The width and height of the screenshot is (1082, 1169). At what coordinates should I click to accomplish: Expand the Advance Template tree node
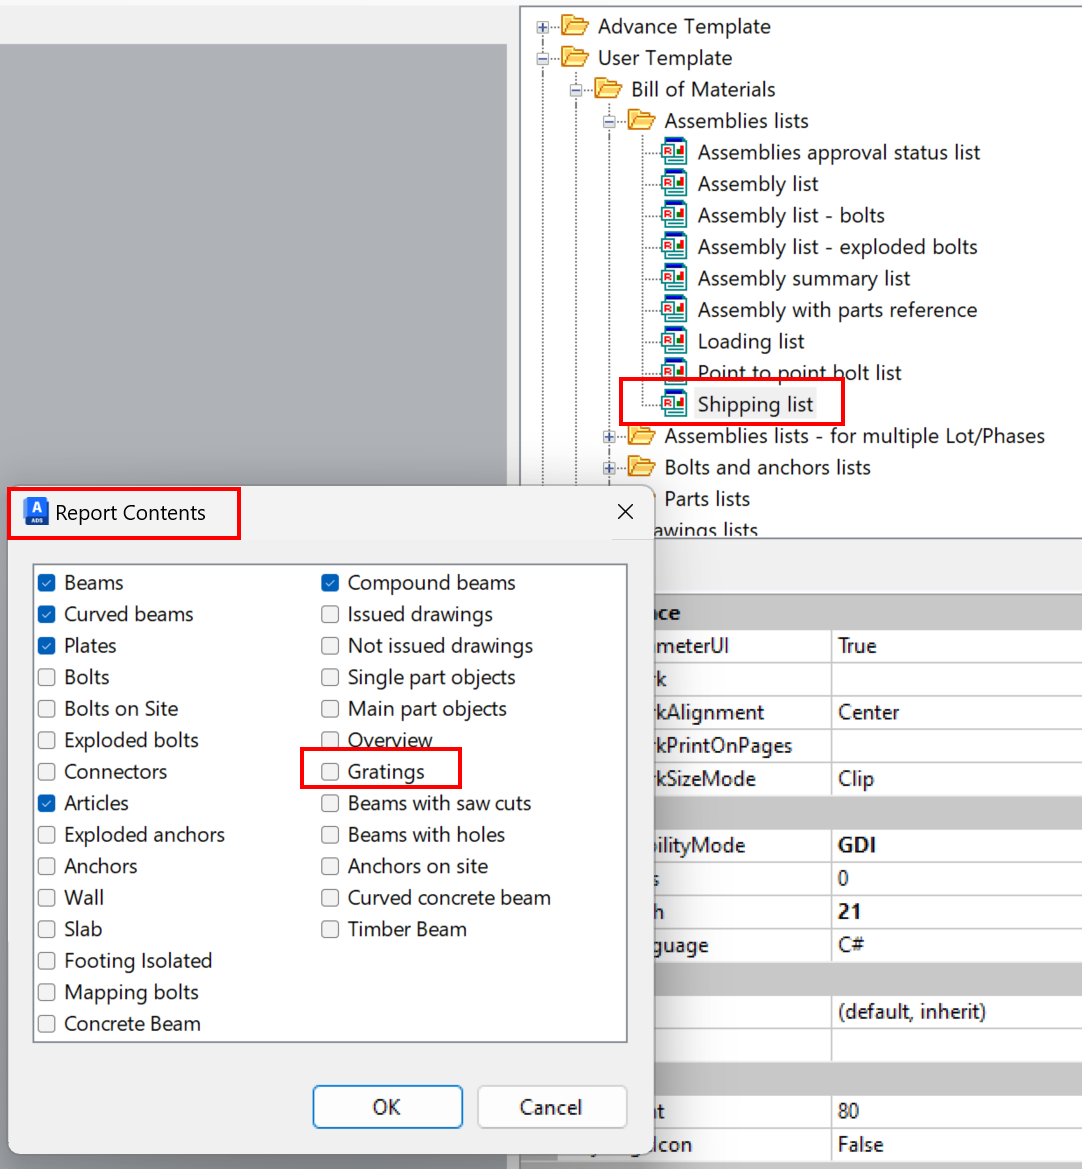[541, 26]
